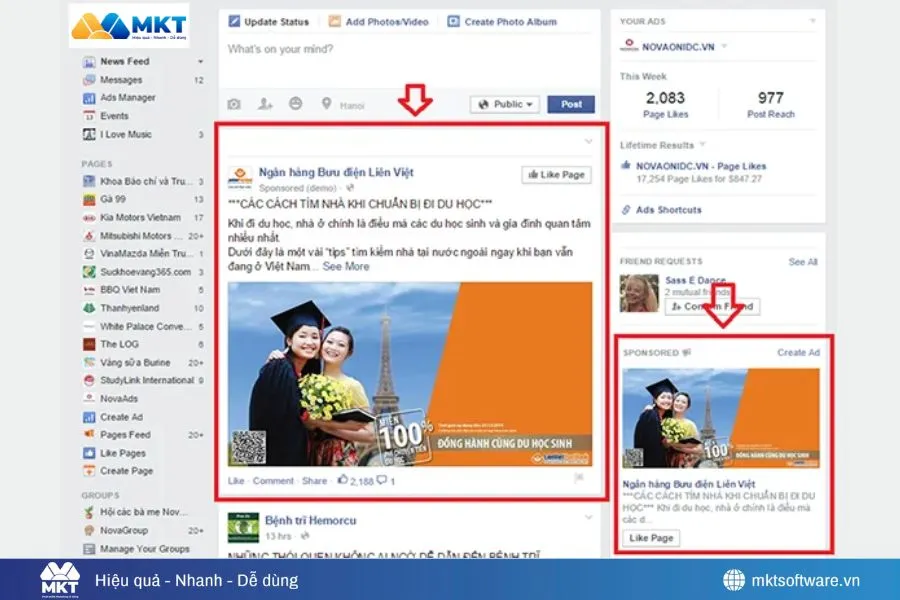
Task: Open the emoji feeling icon in composer
Action: coord(295,104)
